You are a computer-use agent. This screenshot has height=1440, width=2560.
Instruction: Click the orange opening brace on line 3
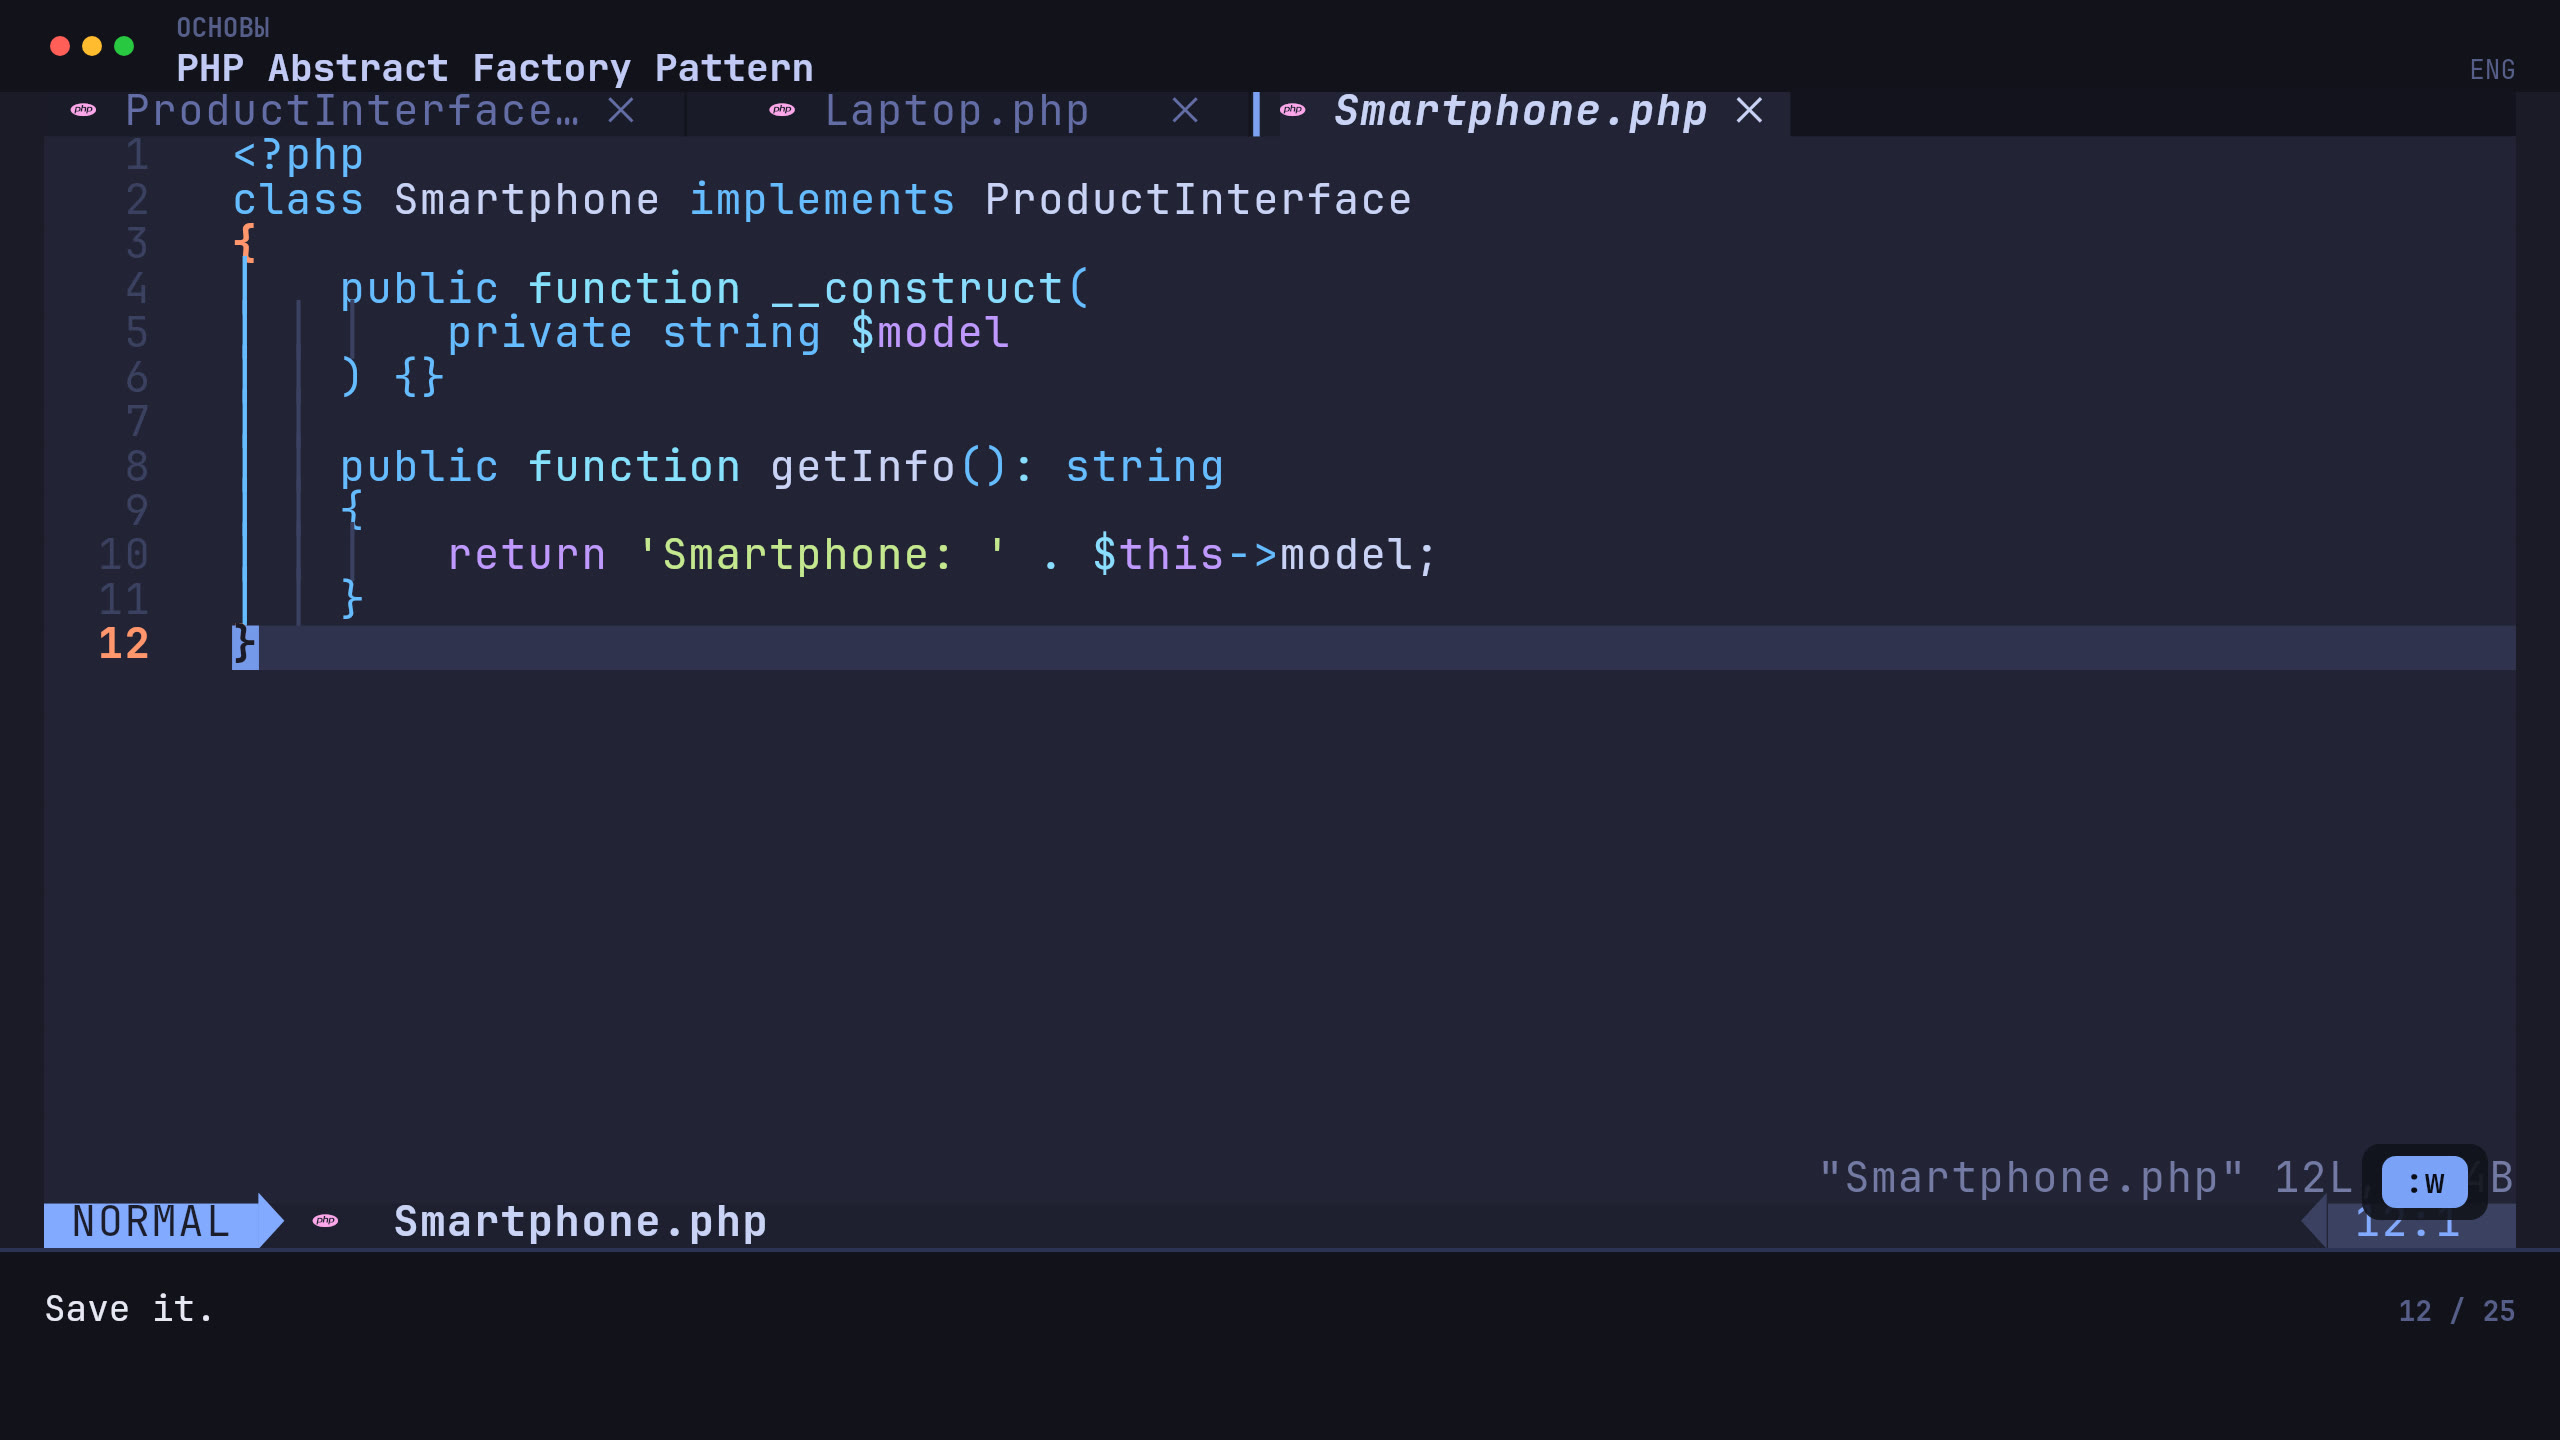coord(244,243)
